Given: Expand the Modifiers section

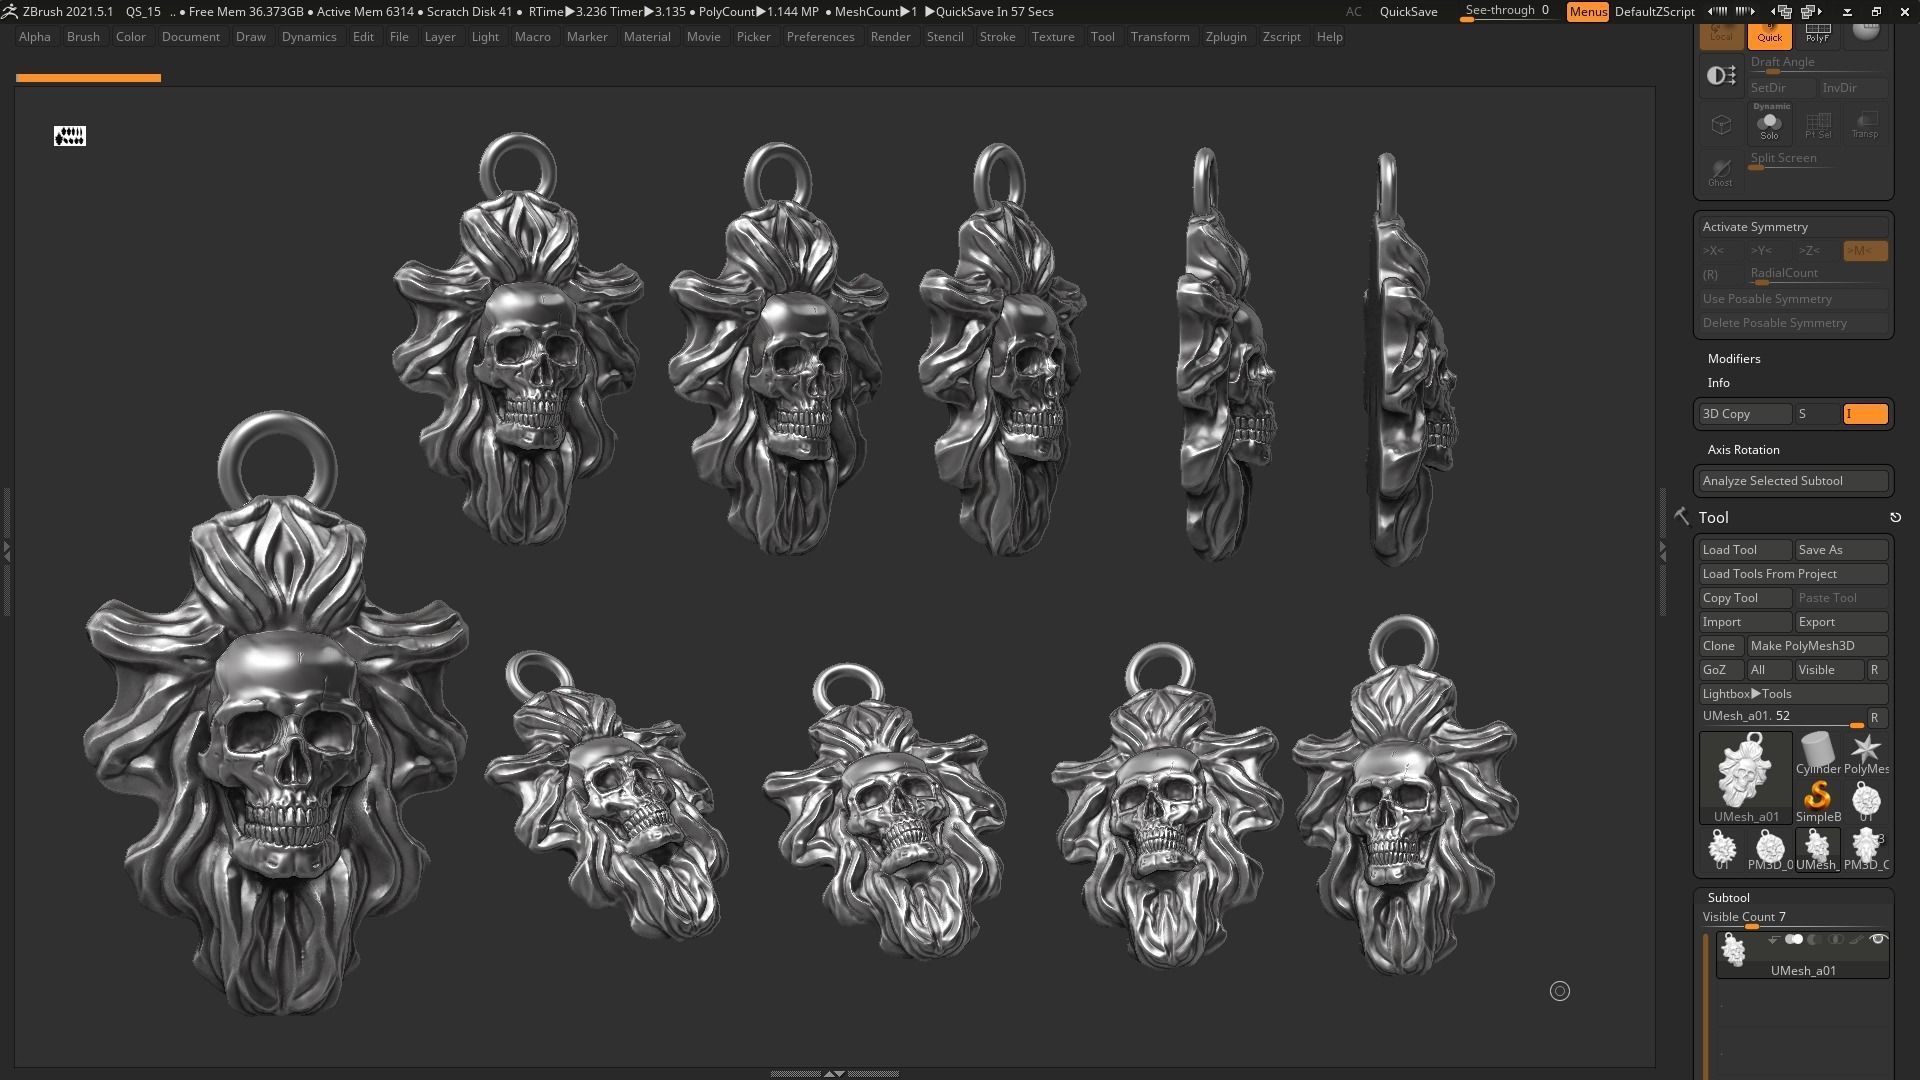Looking at the screenshot, I should click(1734, 359).
